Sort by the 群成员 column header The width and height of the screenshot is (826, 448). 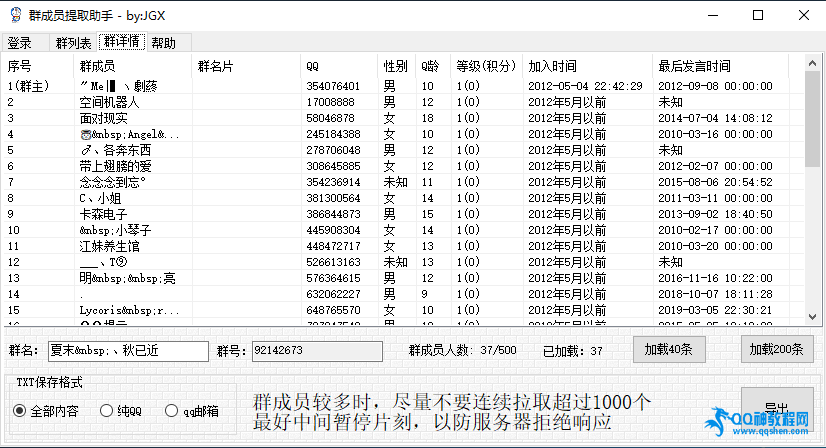click(133, 66)
